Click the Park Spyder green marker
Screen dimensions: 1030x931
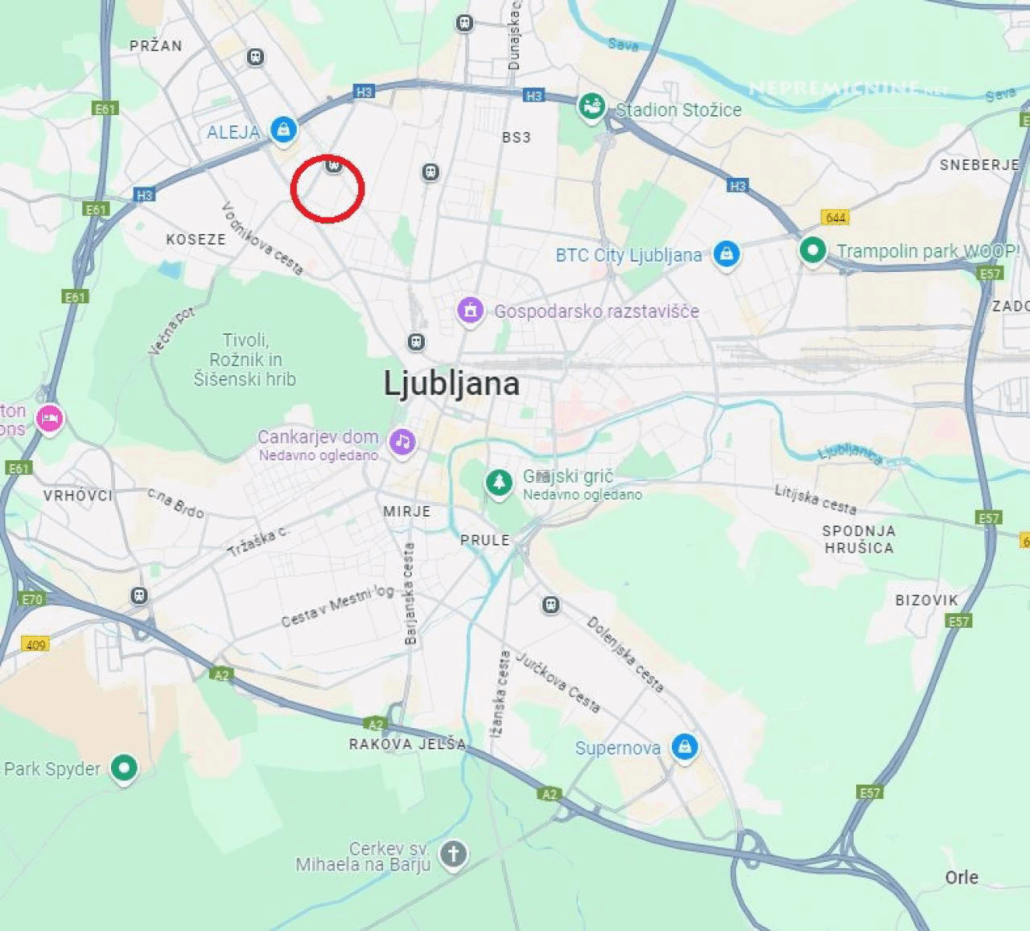tap(123, 767)
